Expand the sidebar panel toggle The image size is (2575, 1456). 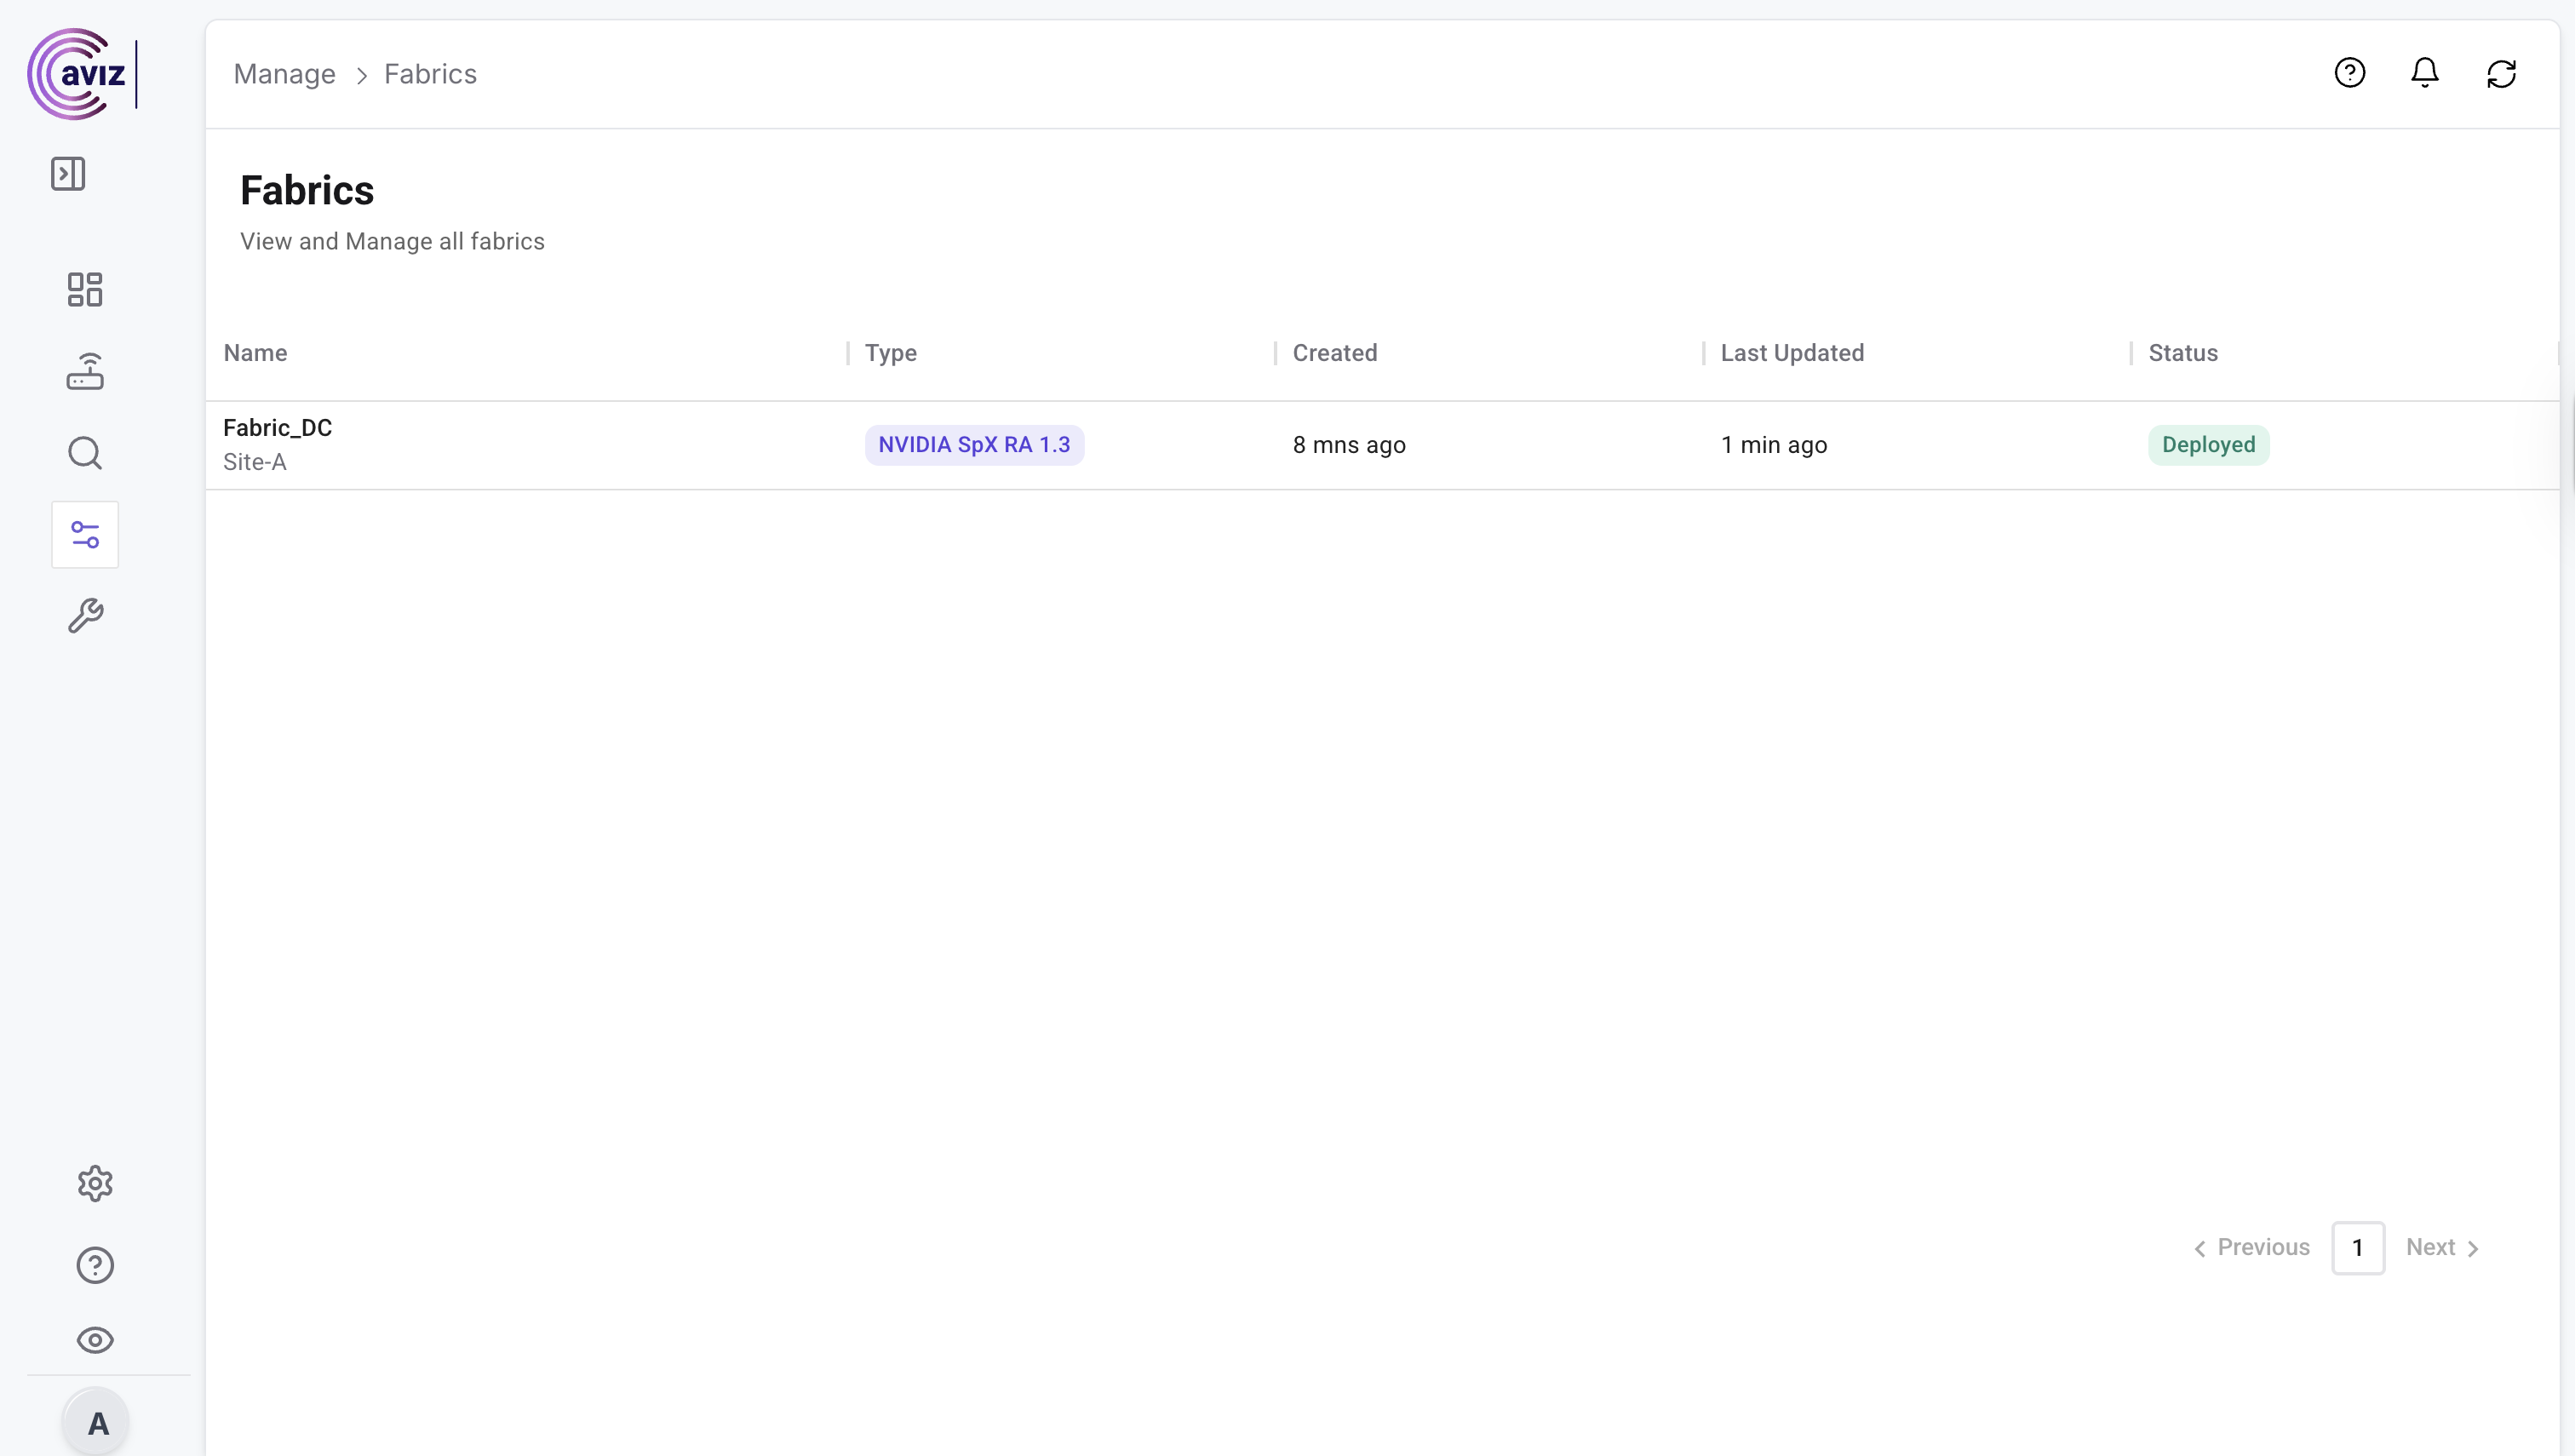(68, 174)
